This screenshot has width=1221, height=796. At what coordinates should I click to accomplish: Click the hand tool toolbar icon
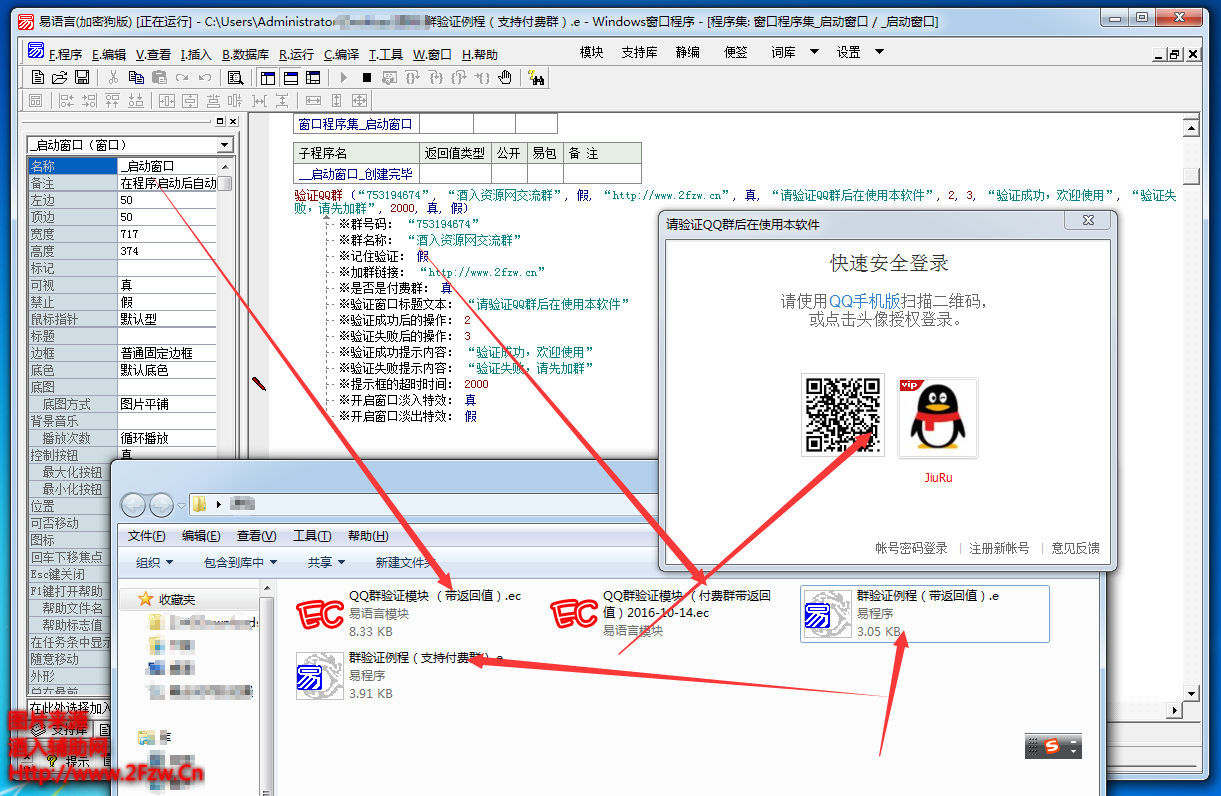[x=505, y=77]
